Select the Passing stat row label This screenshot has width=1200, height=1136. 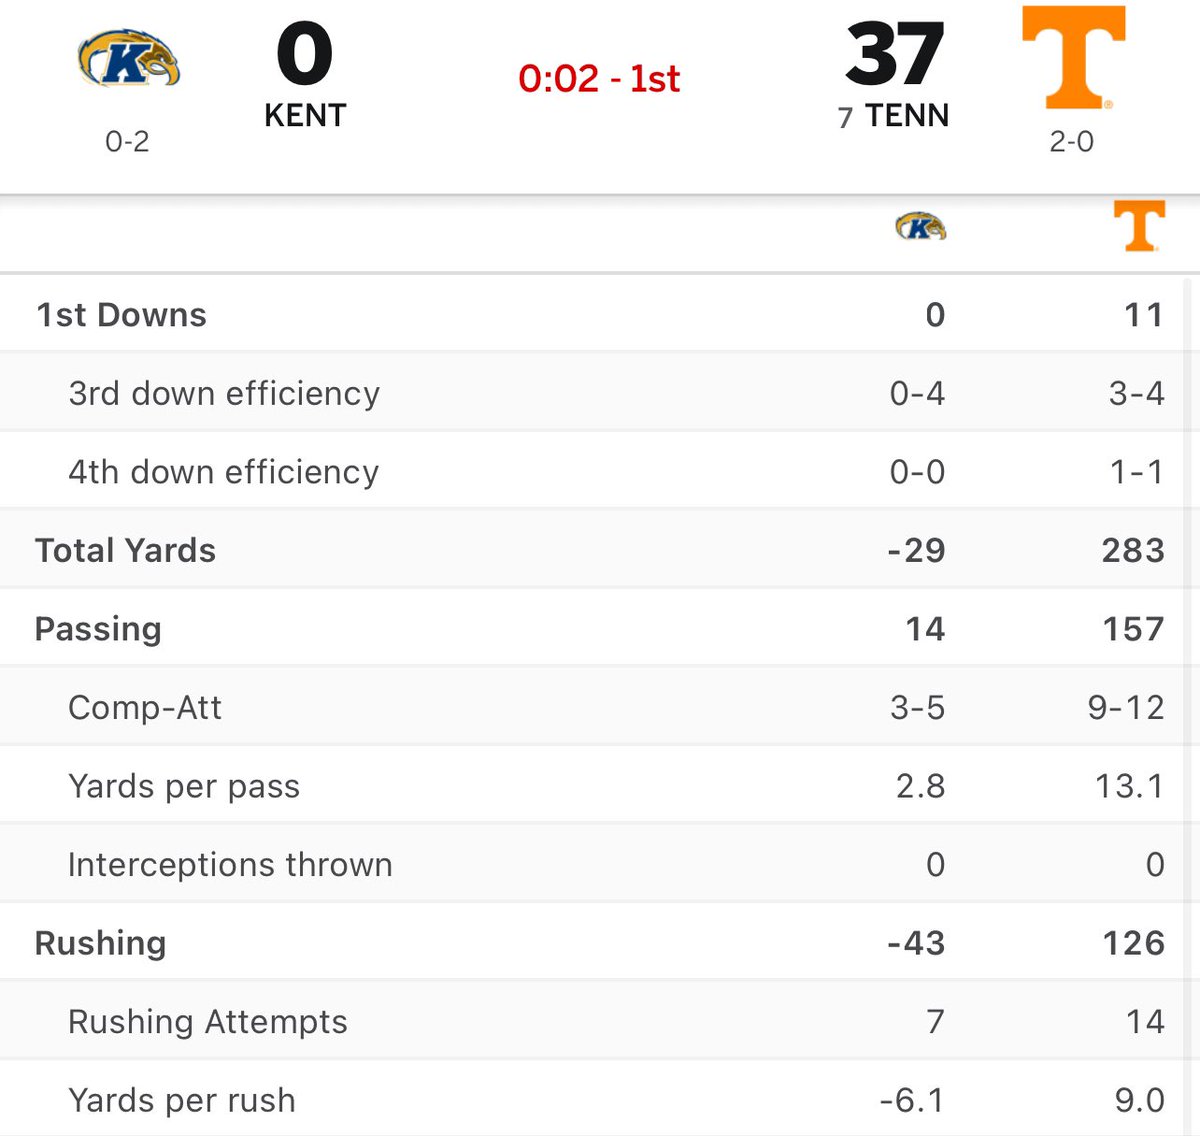coord(98,629)
